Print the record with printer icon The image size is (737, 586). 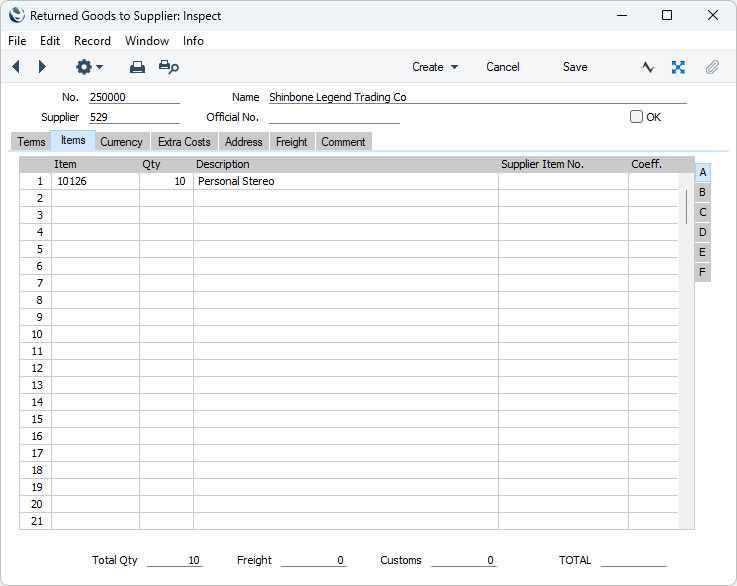click(137, 67)
